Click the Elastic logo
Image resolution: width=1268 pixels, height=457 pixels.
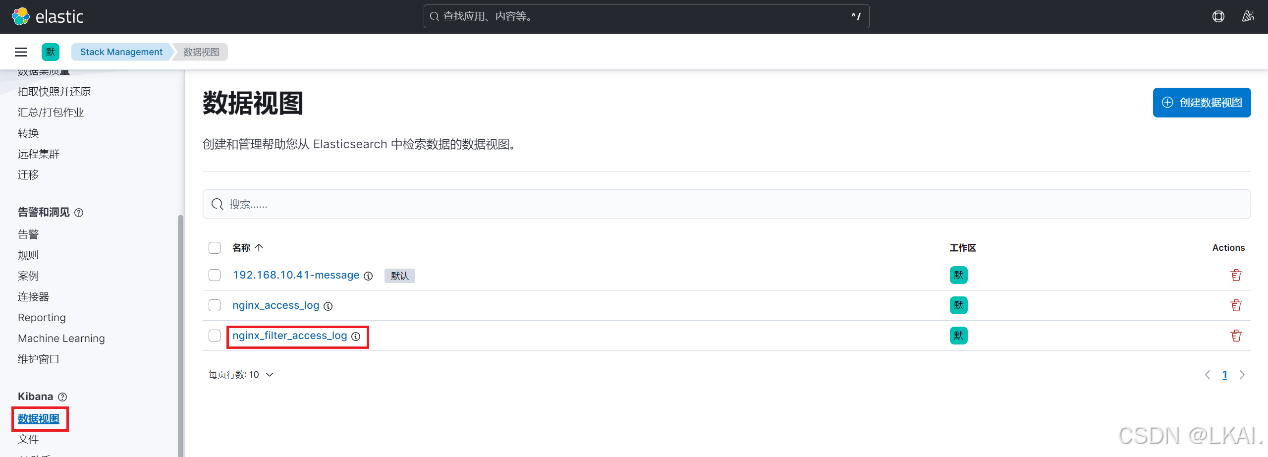click(x=47, y=16)
